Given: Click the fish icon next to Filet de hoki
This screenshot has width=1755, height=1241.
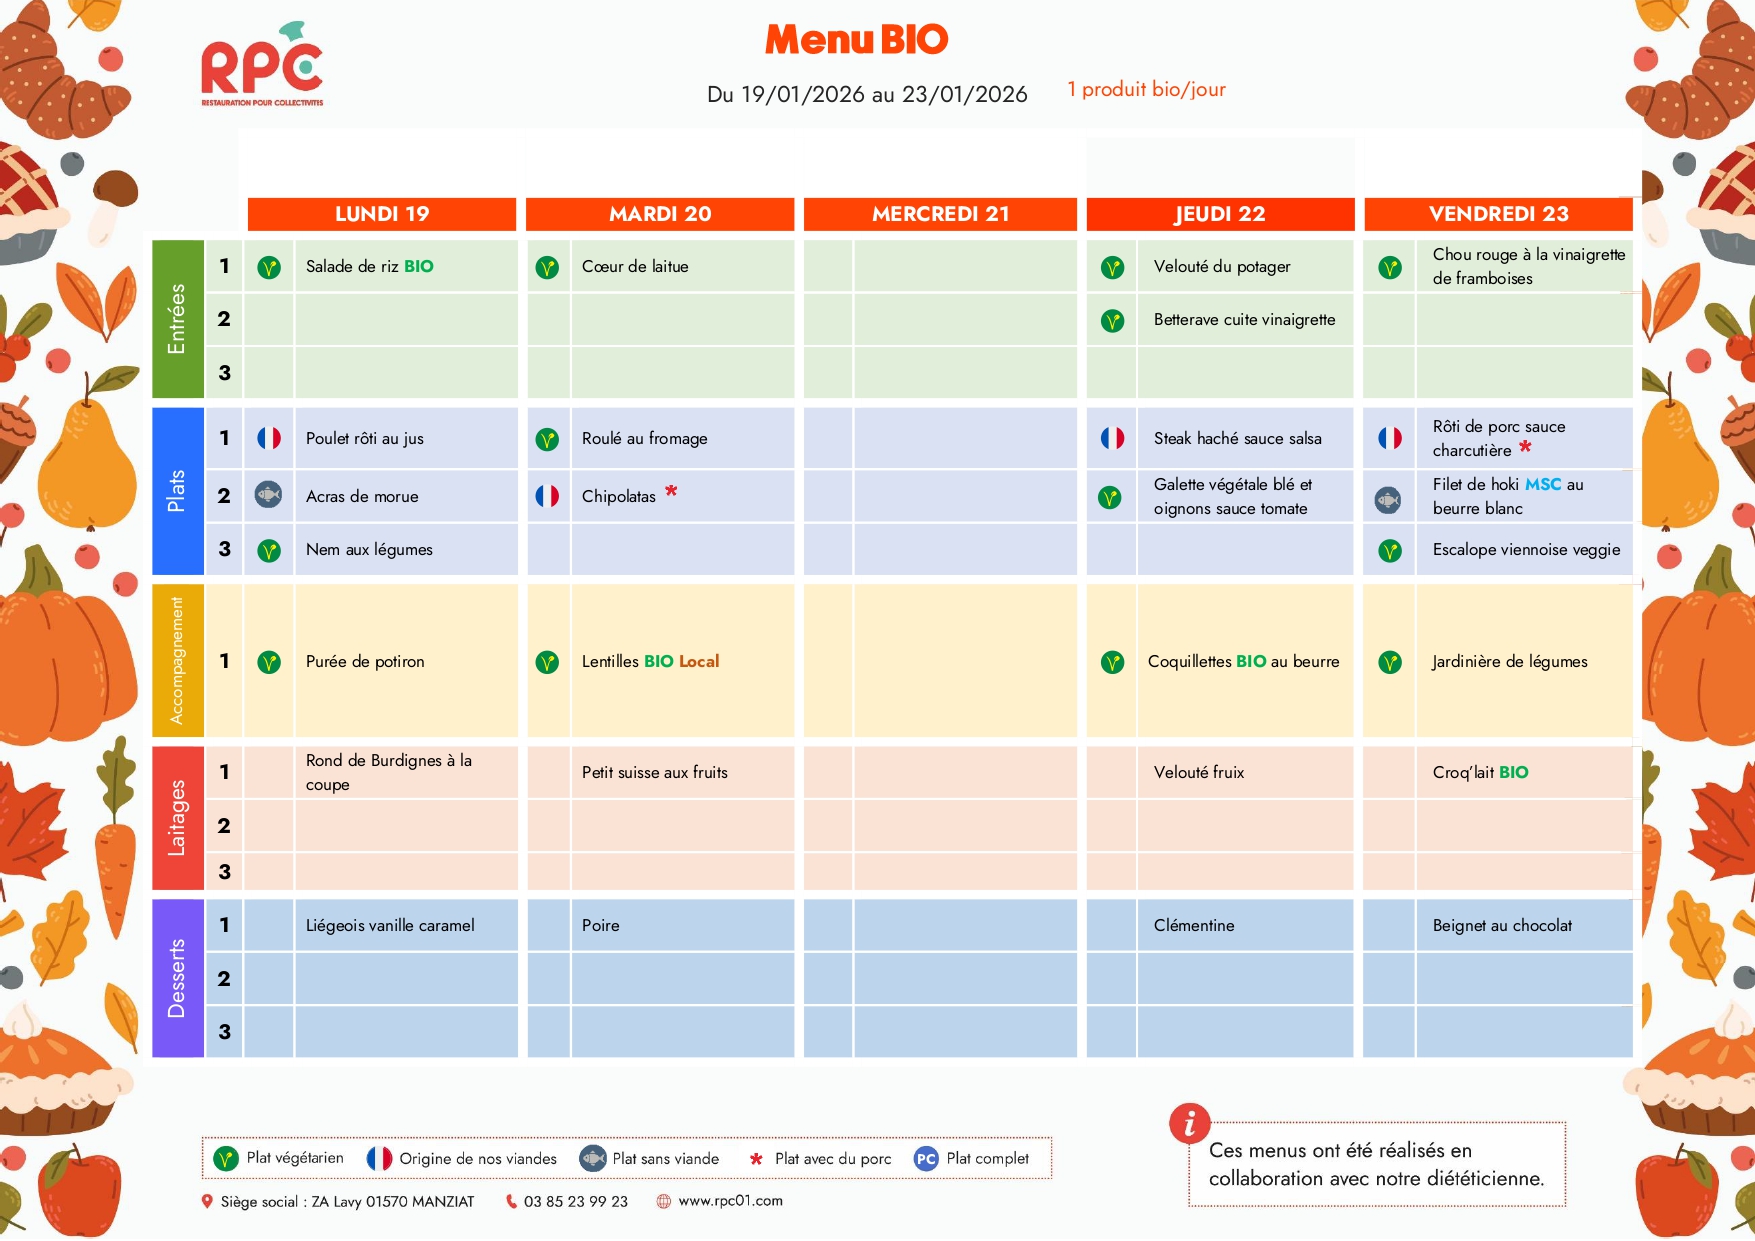Looking at the screenshot, I should [1388, 499].
